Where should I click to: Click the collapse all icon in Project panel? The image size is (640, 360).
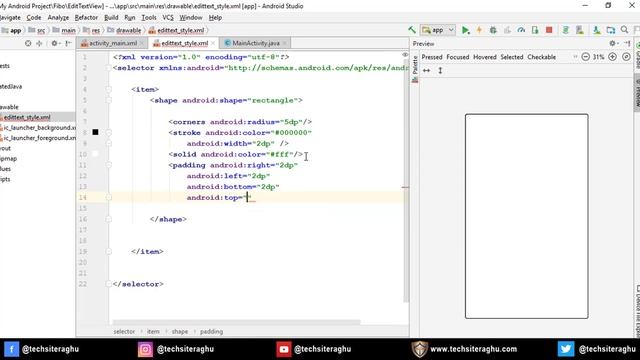(39, 43)
